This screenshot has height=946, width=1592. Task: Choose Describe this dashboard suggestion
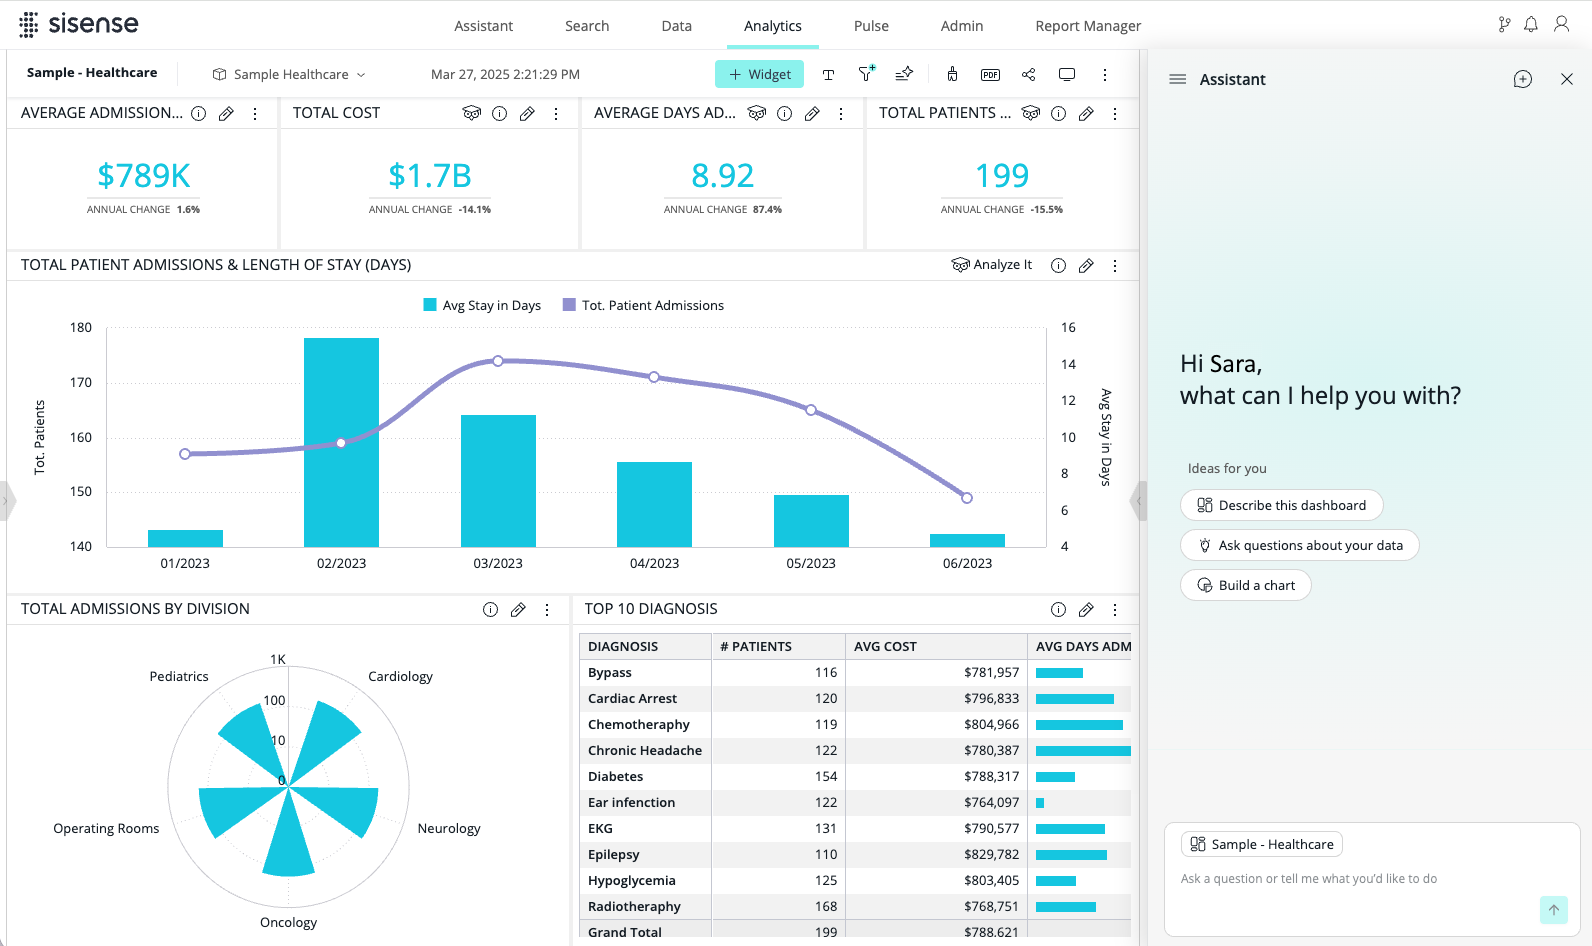coord(1281,505)
